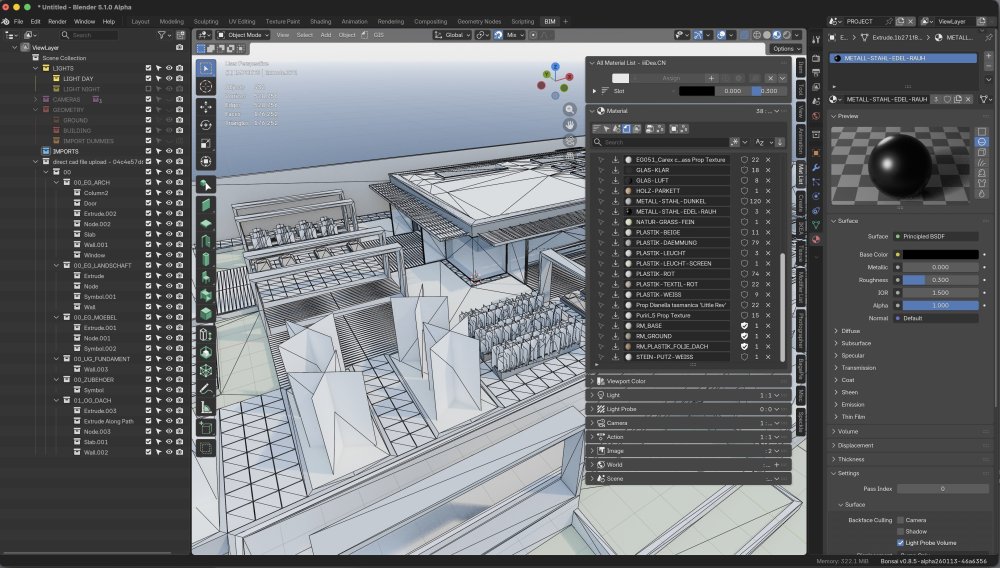The image size is (1000, 568).
Task: Select the Move tool in viewport toolbar
Action: [205, 105]
